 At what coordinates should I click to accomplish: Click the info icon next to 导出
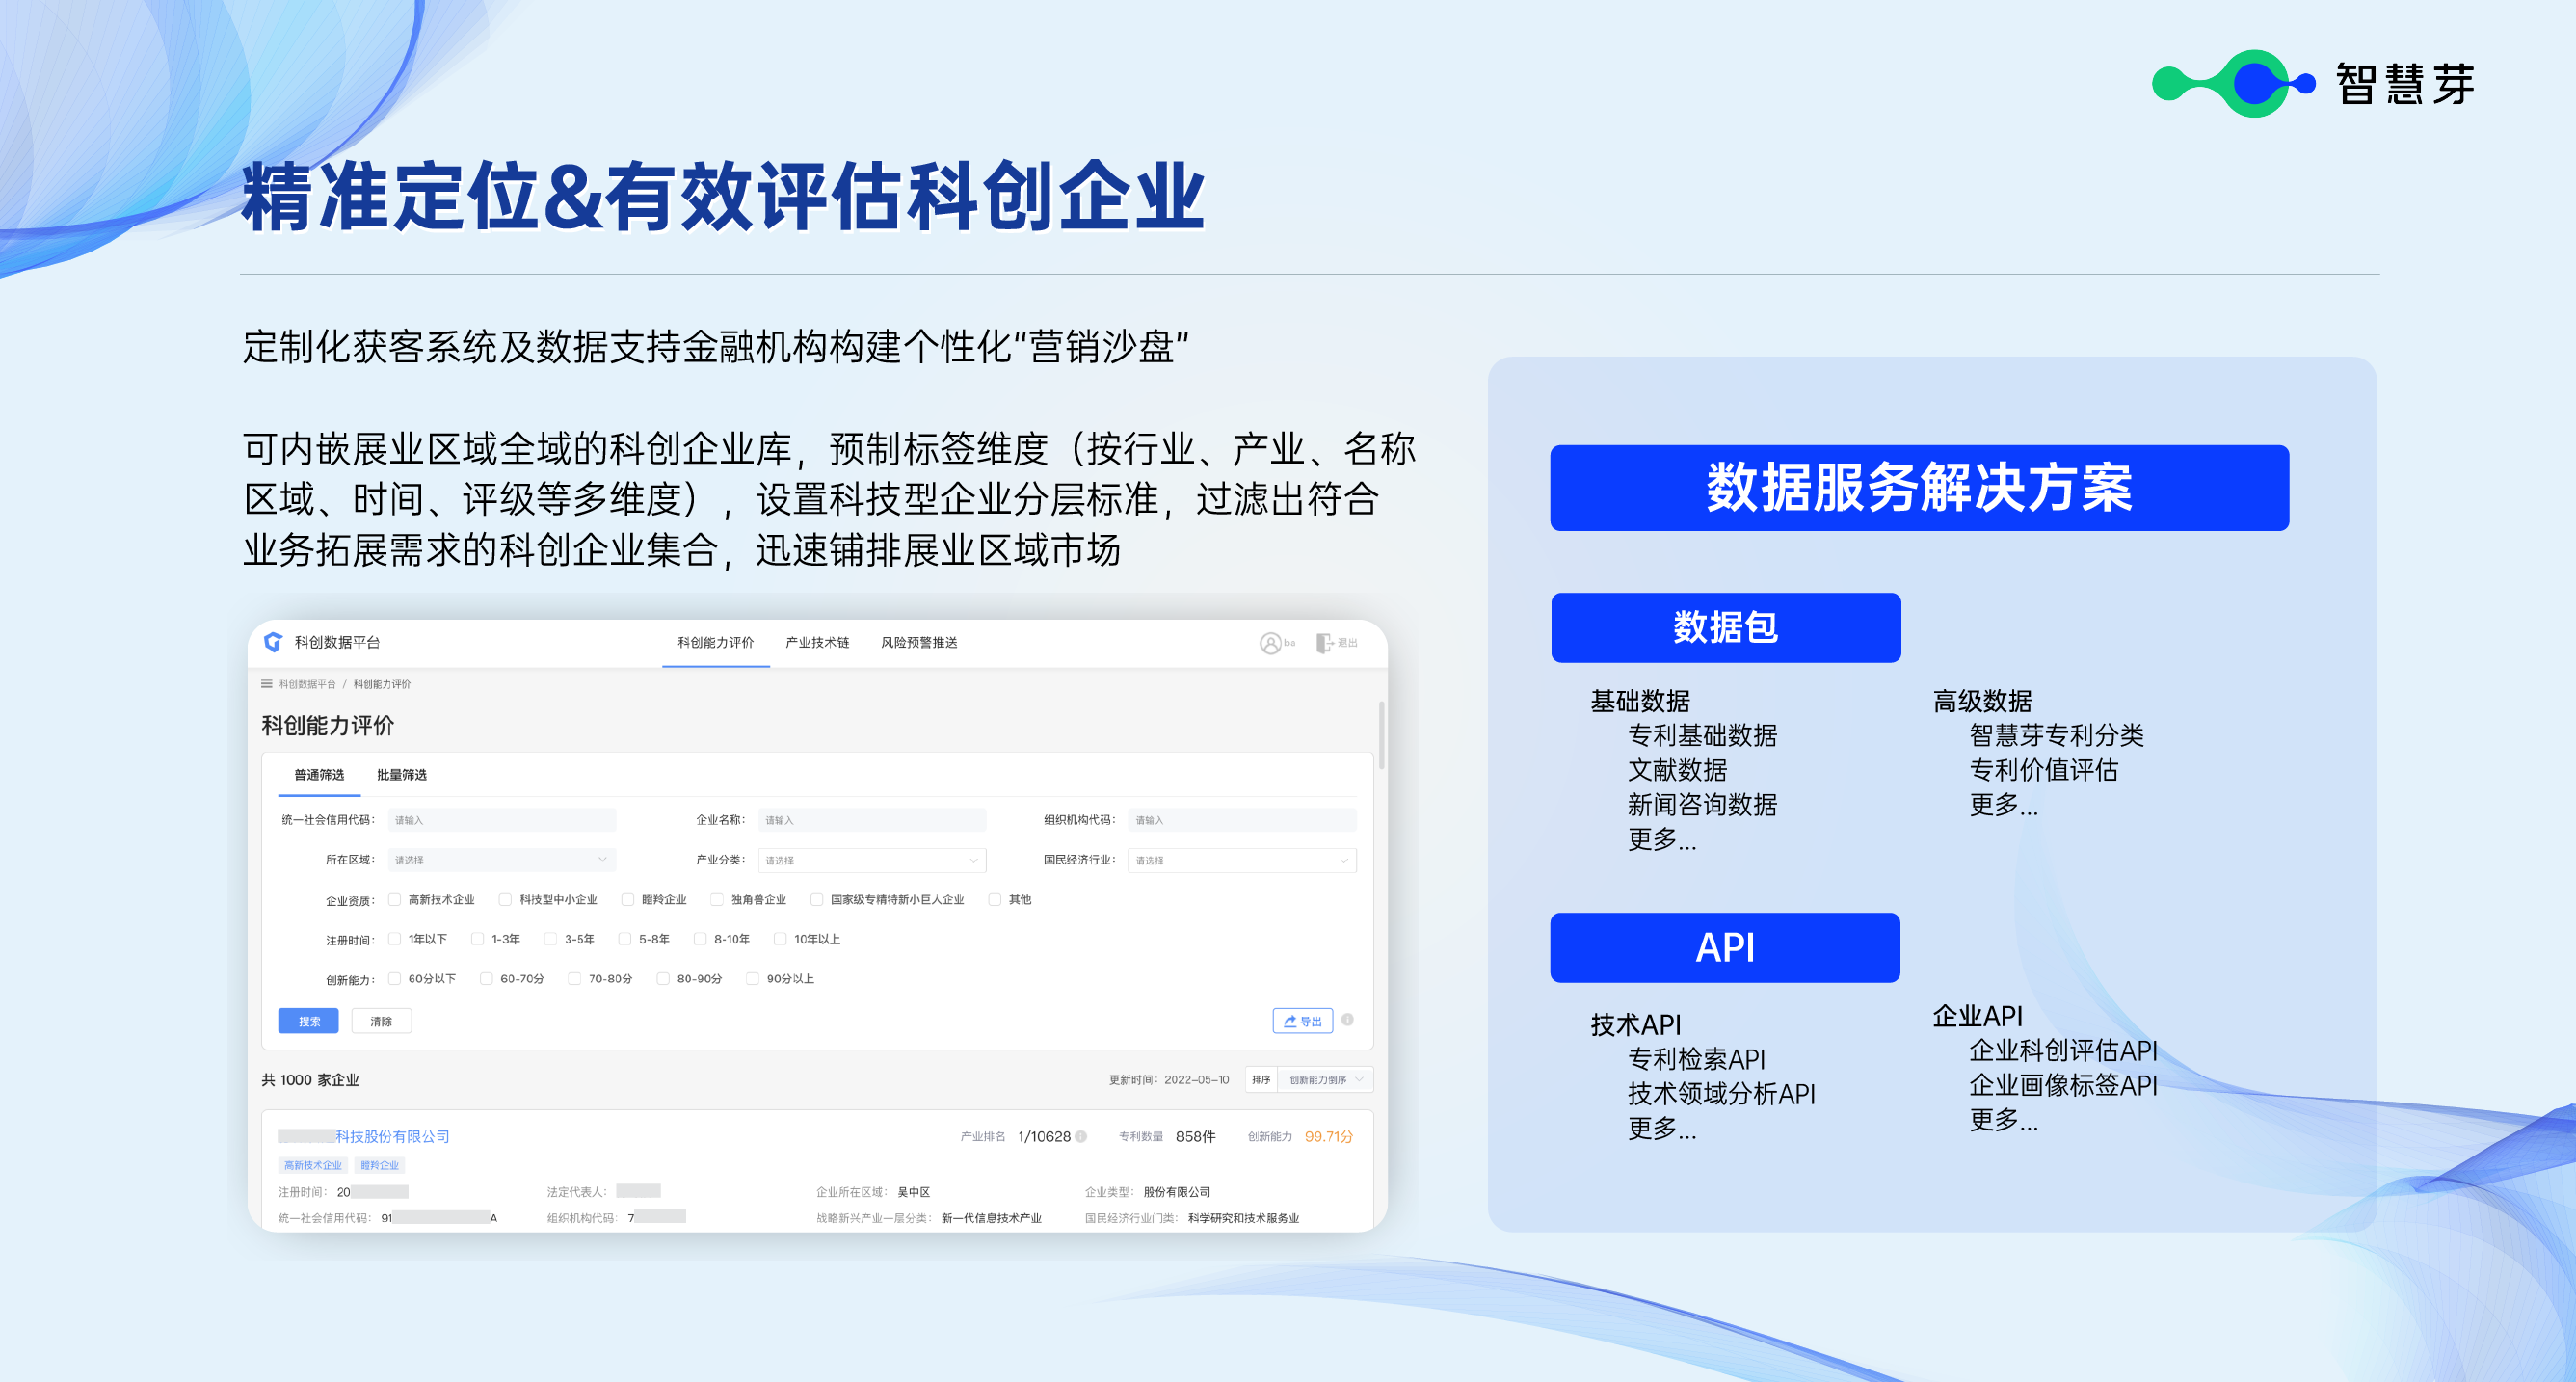pos(1347,1020)
